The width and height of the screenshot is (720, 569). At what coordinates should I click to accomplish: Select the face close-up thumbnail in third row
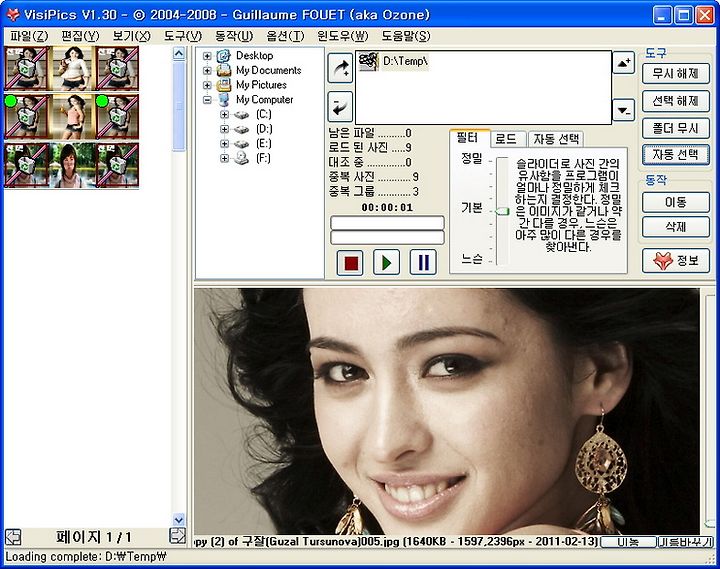pos(72,165)
